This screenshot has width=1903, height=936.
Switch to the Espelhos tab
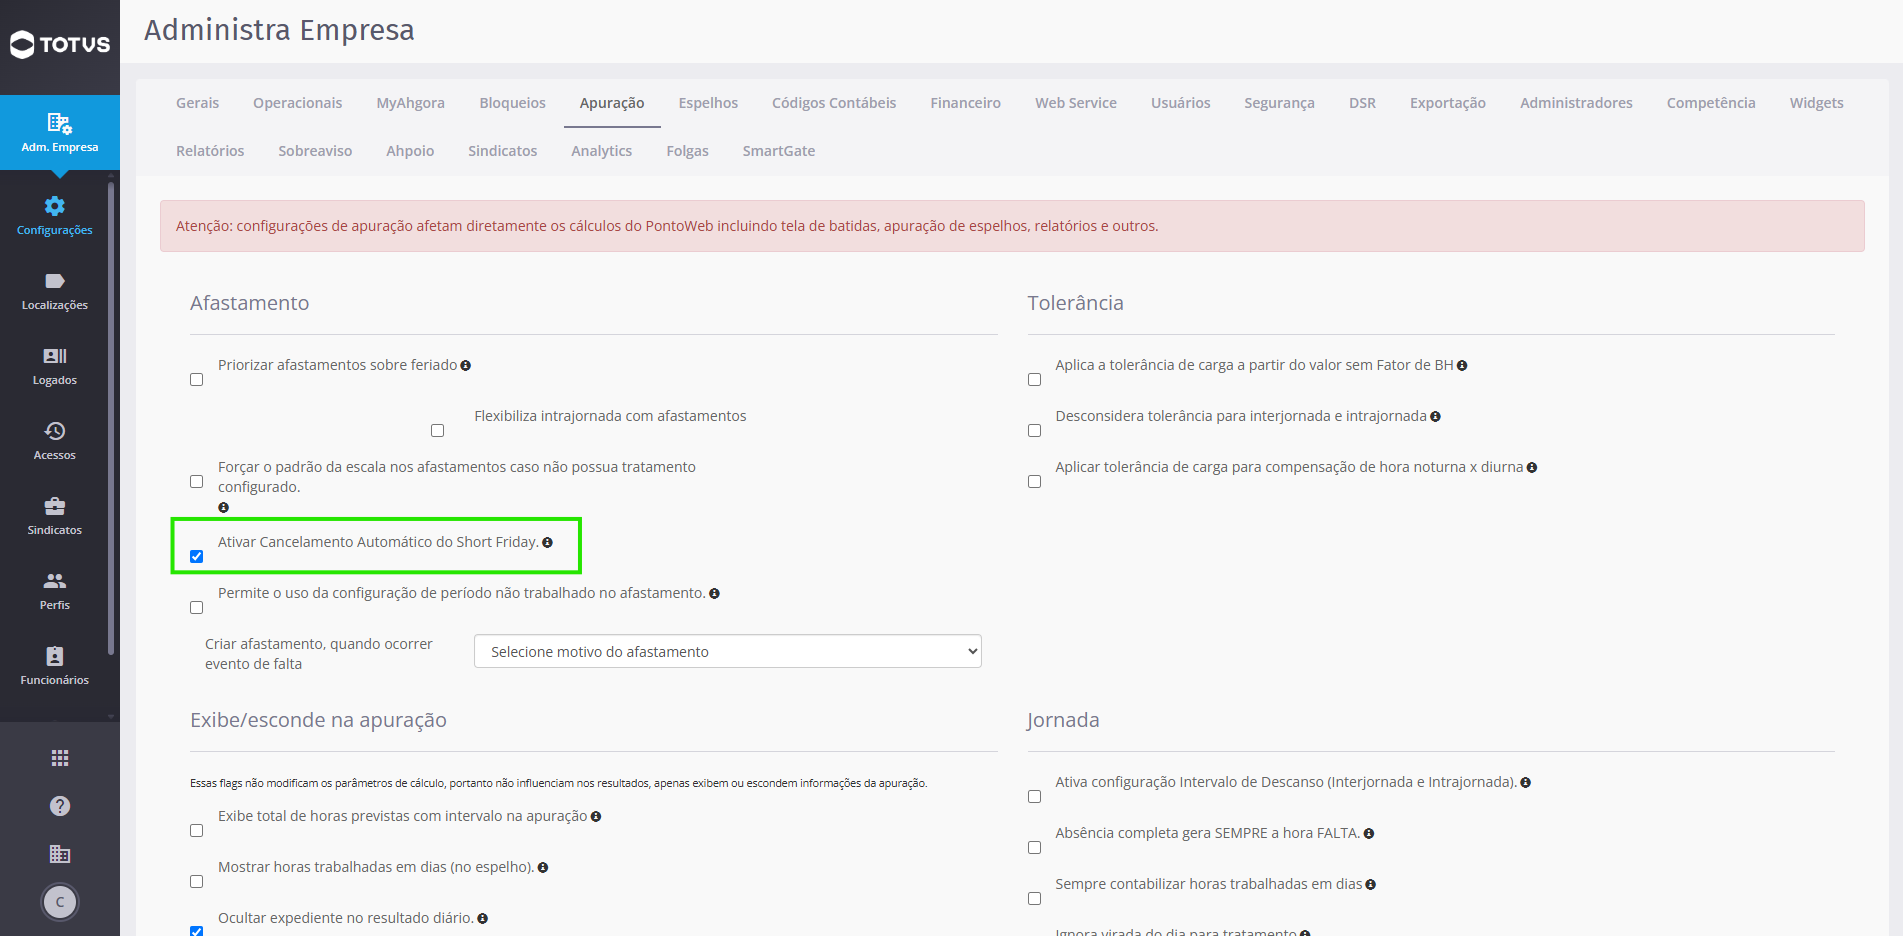708,103
